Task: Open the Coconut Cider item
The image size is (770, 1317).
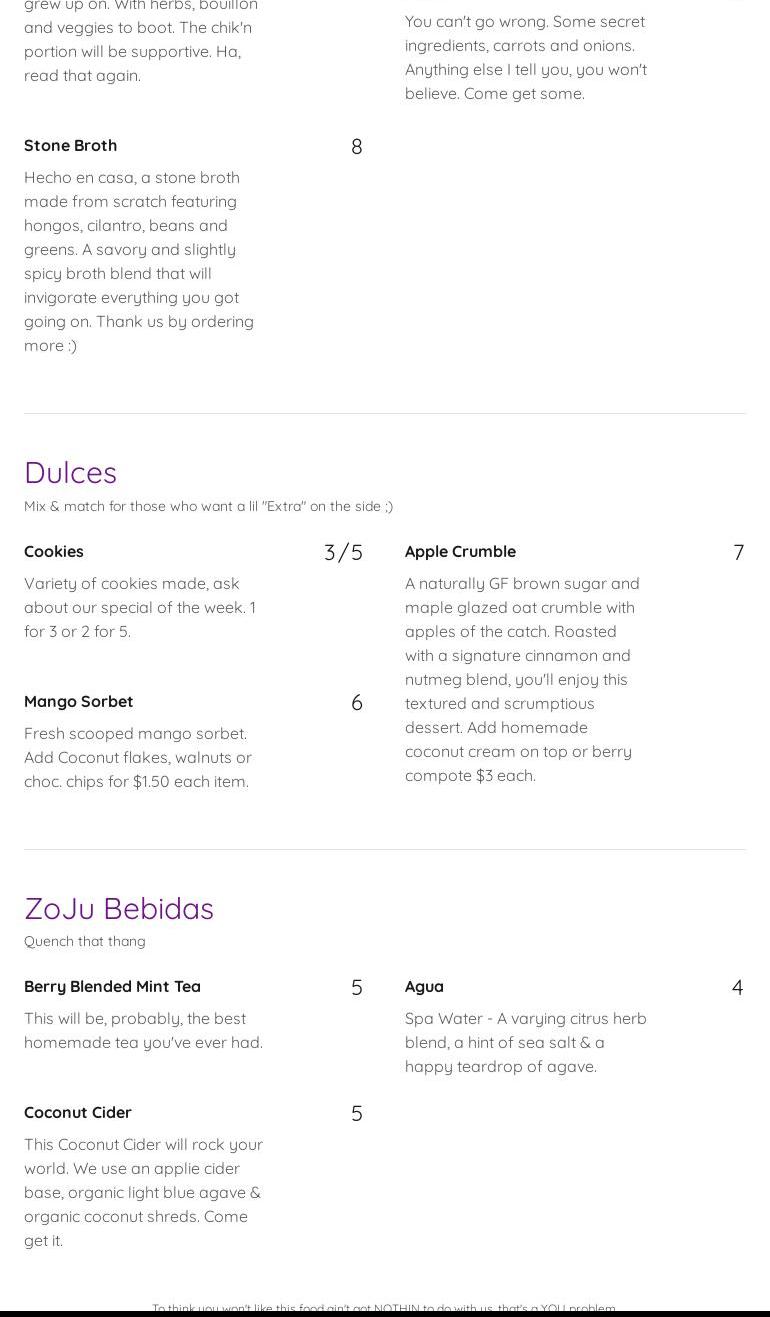Action: (78, 1112)
